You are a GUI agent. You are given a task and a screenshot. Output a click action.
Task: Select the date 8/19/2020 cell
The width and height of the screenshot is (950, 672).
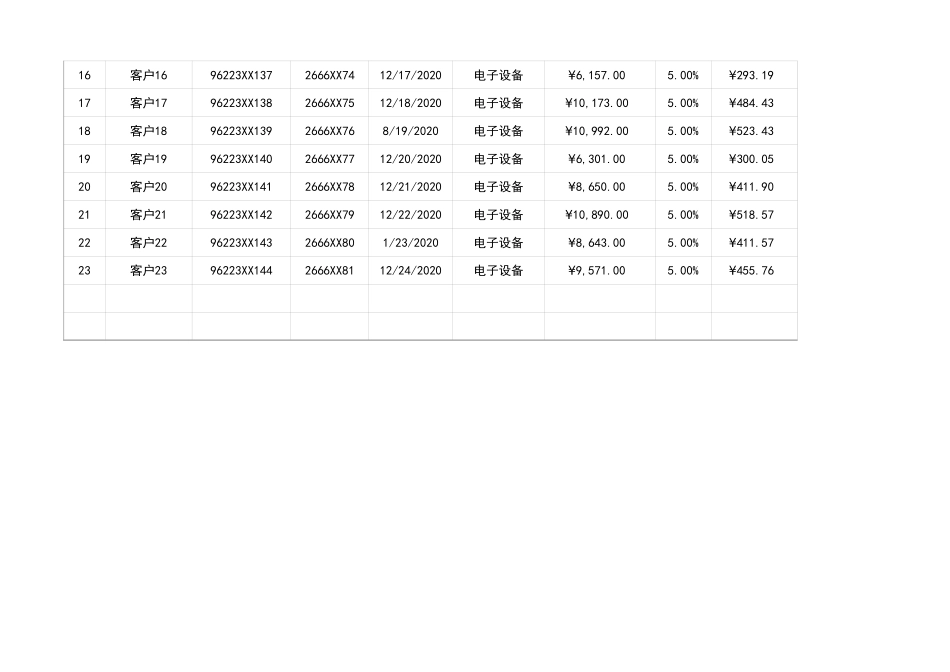click(410, 130)
